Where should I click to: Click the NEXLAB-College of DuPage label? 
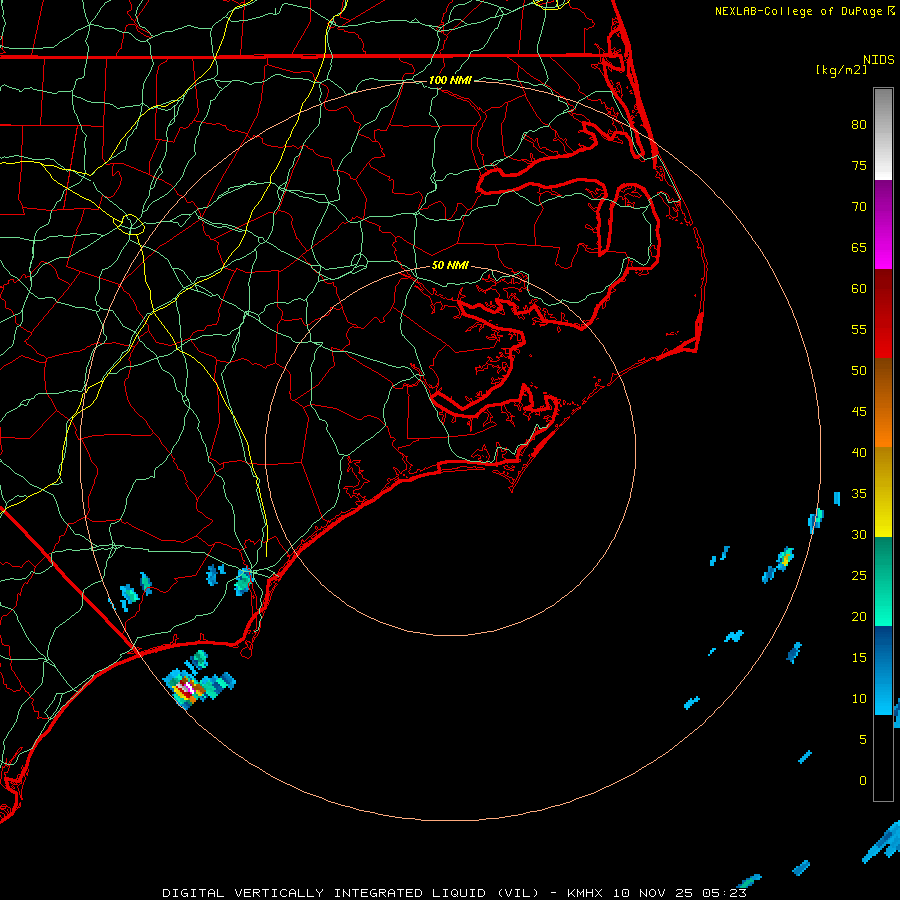pyautogui.click(x=799, y=11)
